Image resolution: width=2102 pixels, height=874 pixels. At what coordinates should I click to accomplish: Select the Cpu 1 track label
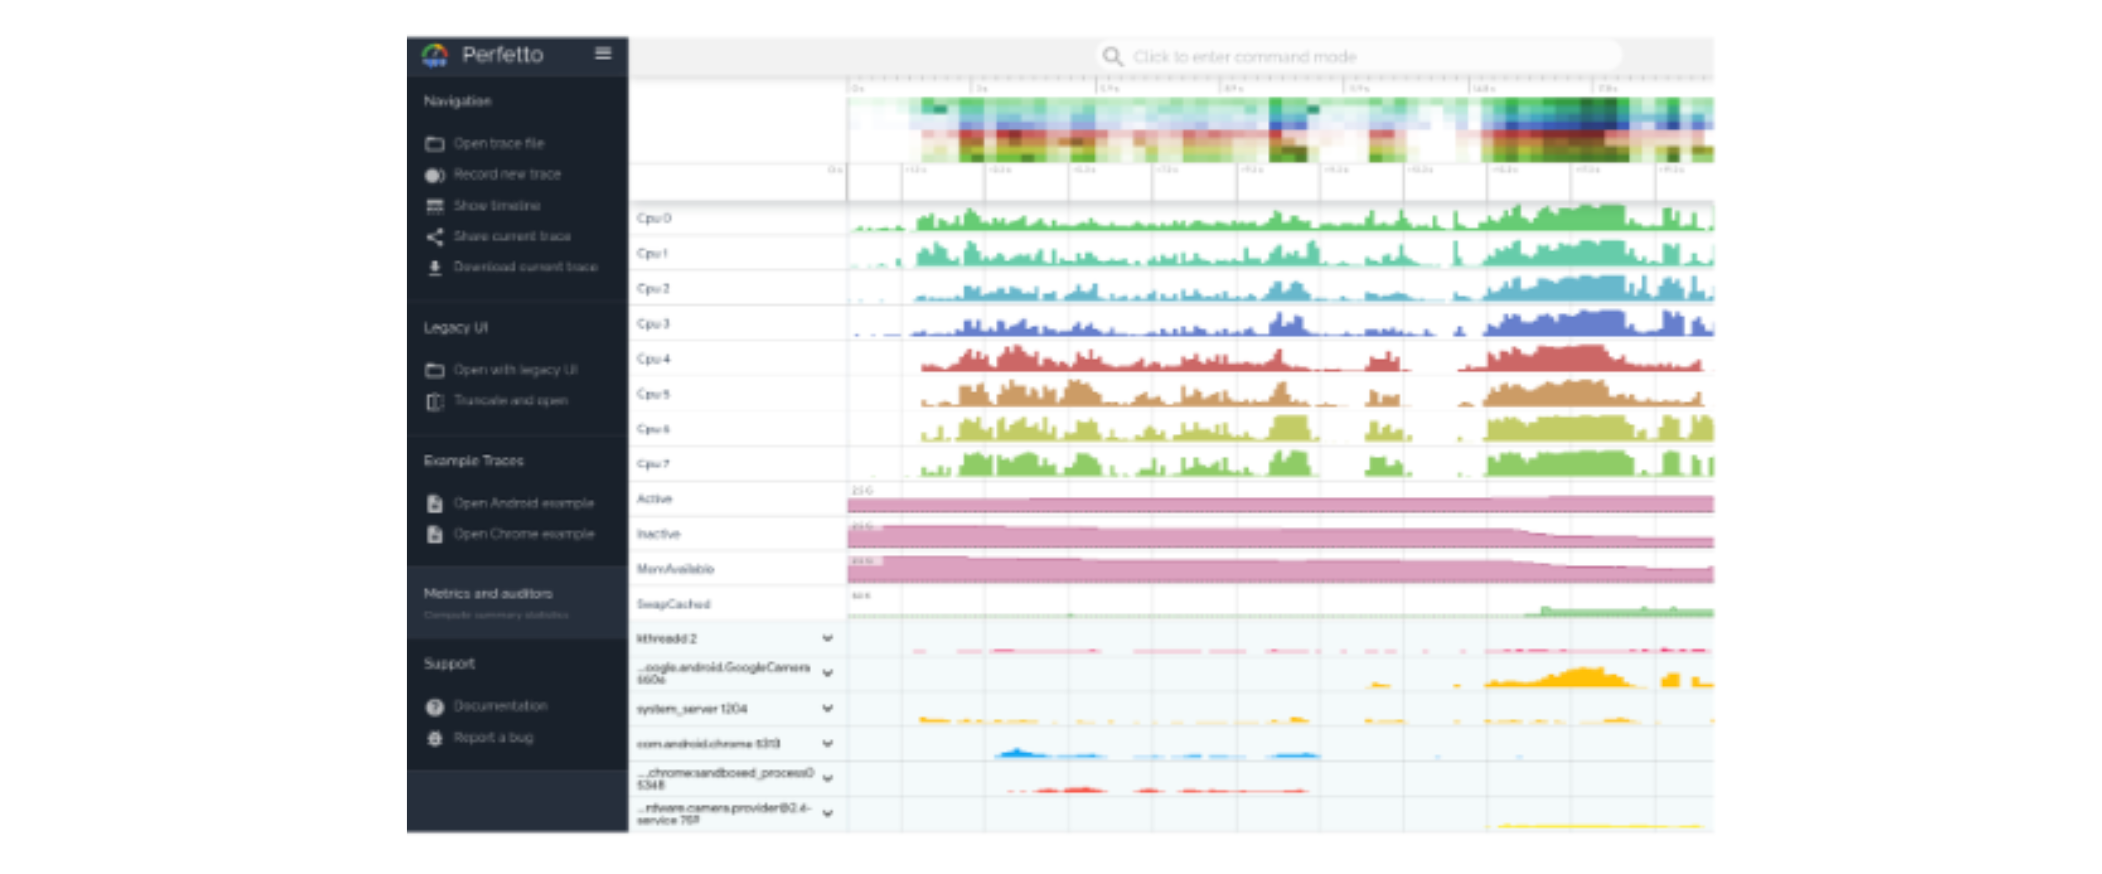(652, 253)
